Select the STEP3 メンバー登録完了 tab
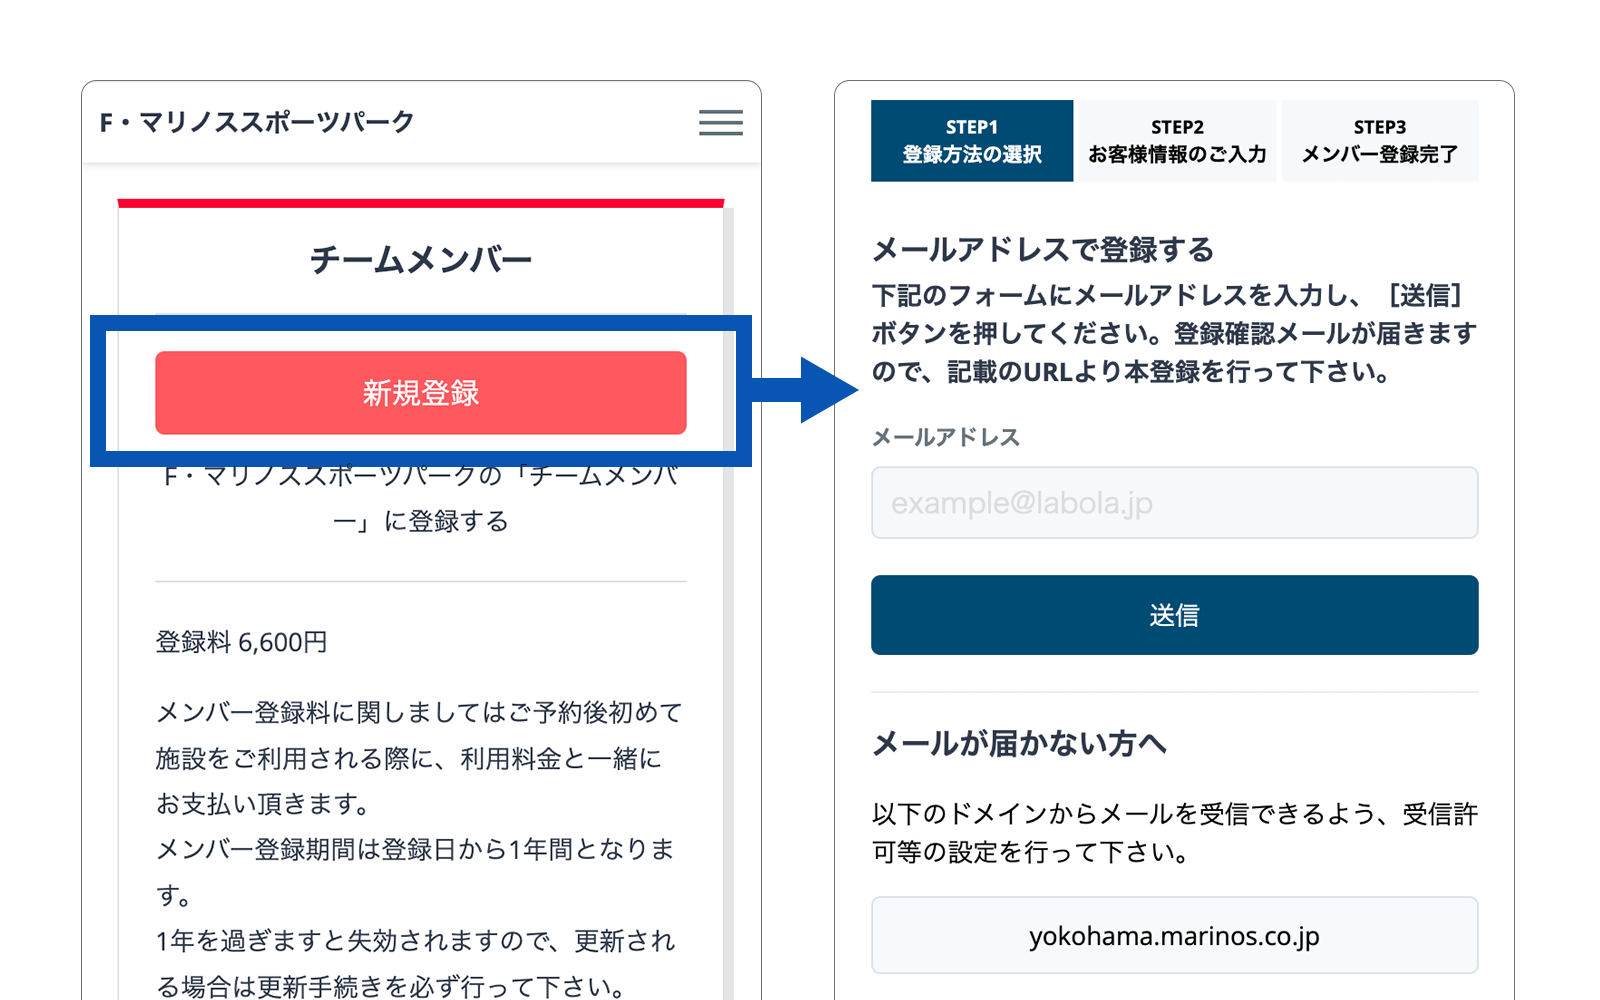Image resolution: width=1600 pixels, height=1000 pixels. [1380, 141]
